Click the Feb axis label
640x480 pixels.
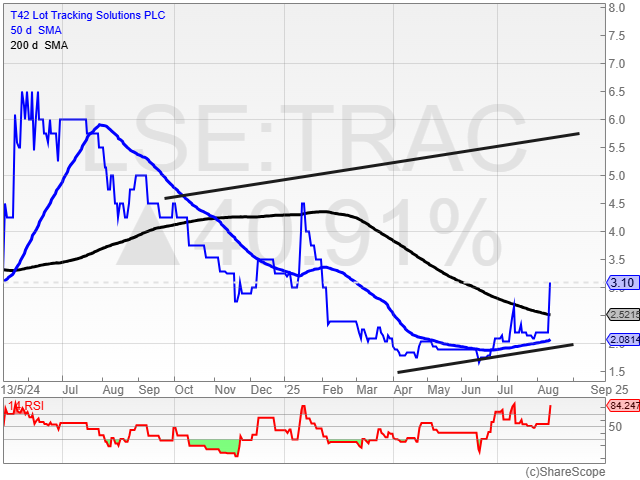pos(333,390)
